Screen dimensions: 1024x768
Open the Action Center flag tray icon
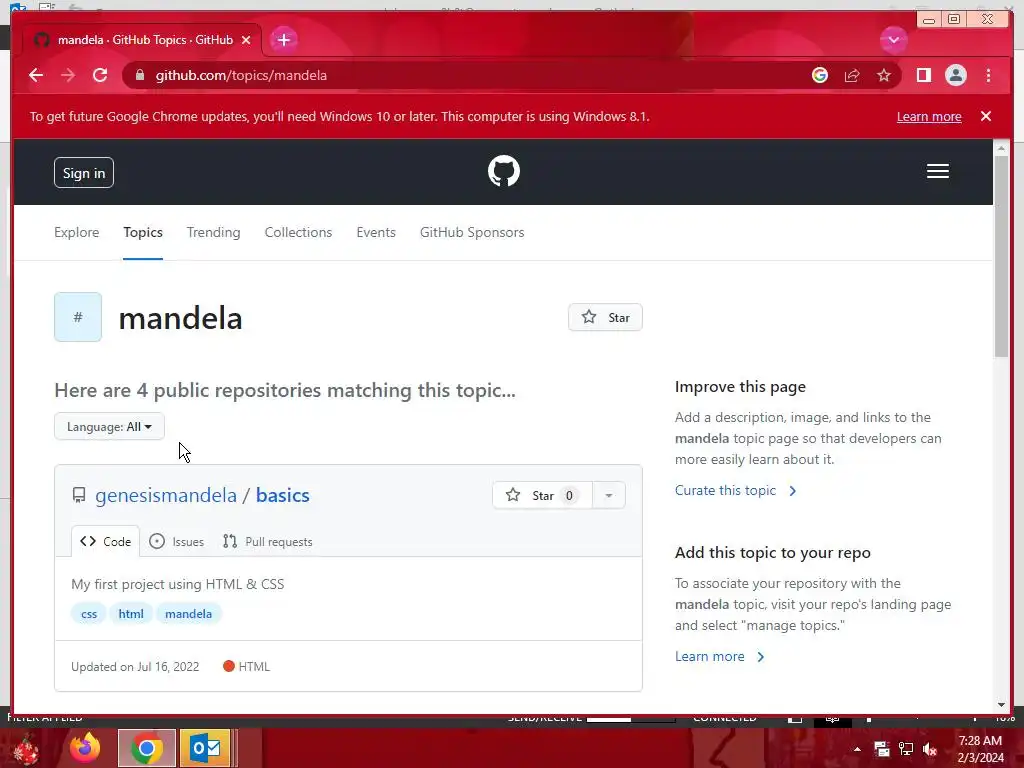(x=882, y=749)
